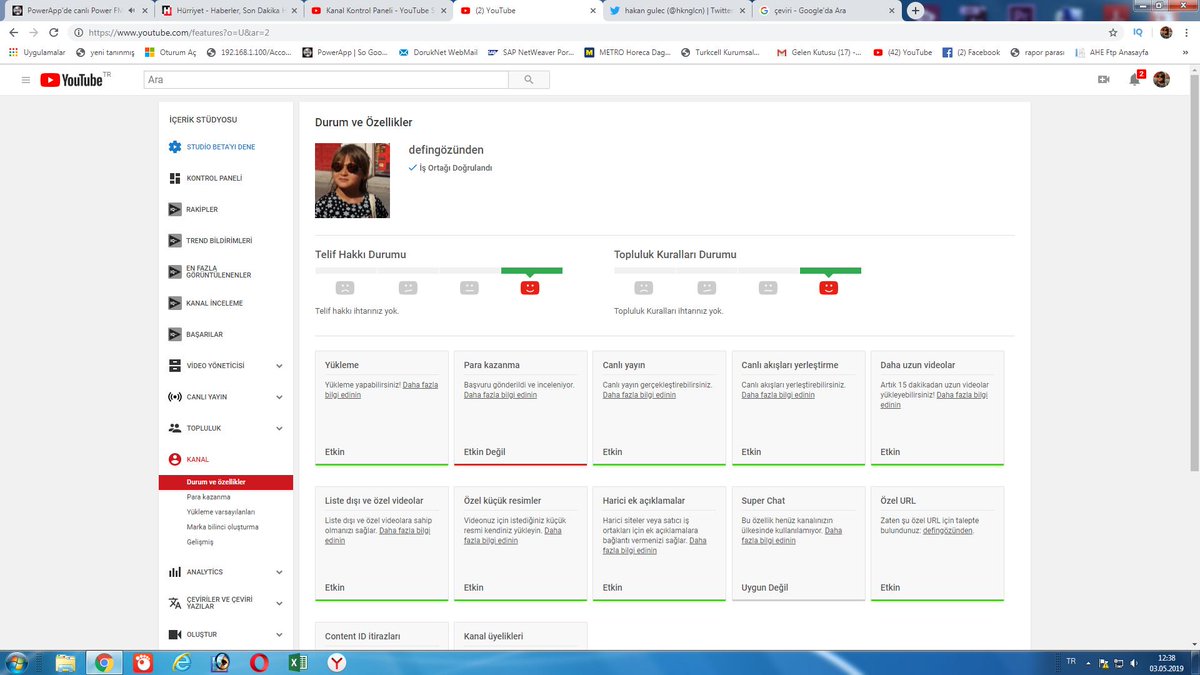Expand the Video Yöneticisi section chevron
This screenshot has width=1200, height=675.
pyautogui.click(x=279, y=366)
